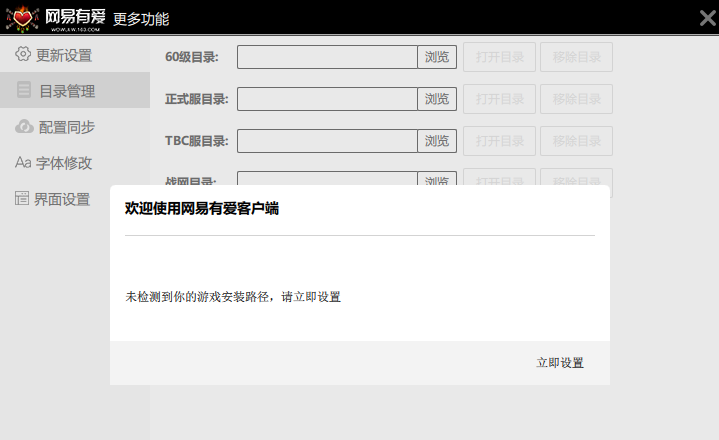Viewport: 719px width, 440px height.
Task: Click 立即设置 in the welcome dialog
Action: click(560, 363)
